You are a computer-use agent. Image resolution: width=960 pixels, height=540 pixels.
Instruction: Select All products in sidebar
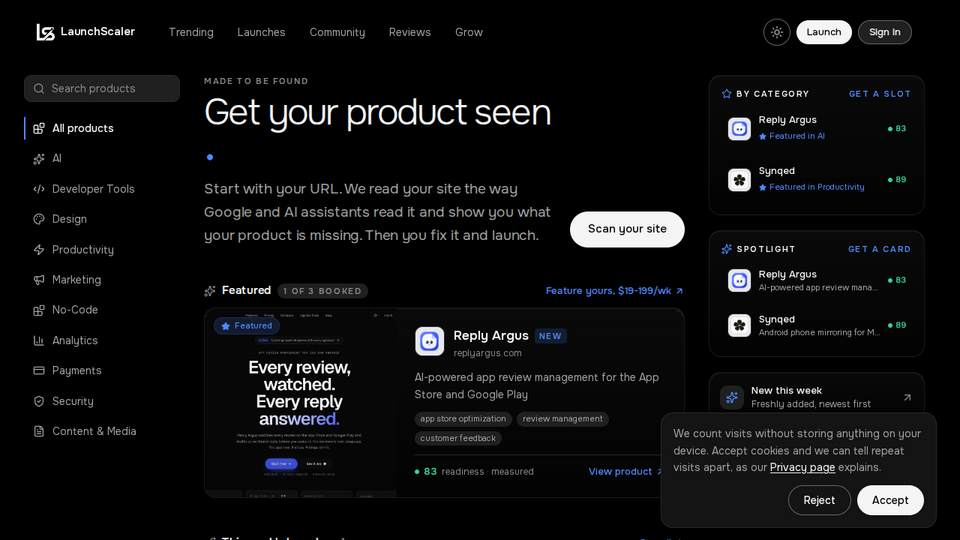102,129
